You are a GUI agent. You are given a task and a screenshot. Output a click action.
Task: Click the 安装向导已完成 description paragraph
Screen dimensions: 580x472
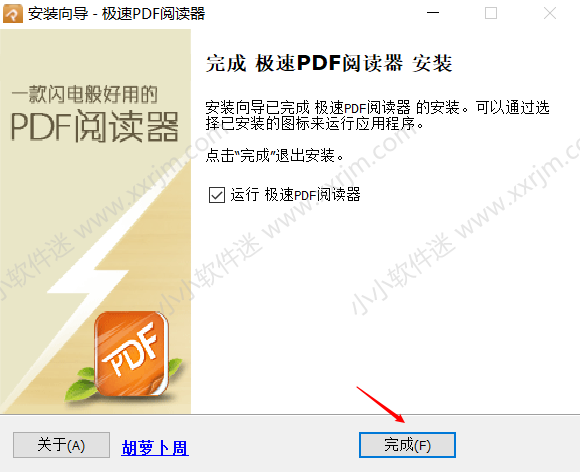(x=377, y=115)
